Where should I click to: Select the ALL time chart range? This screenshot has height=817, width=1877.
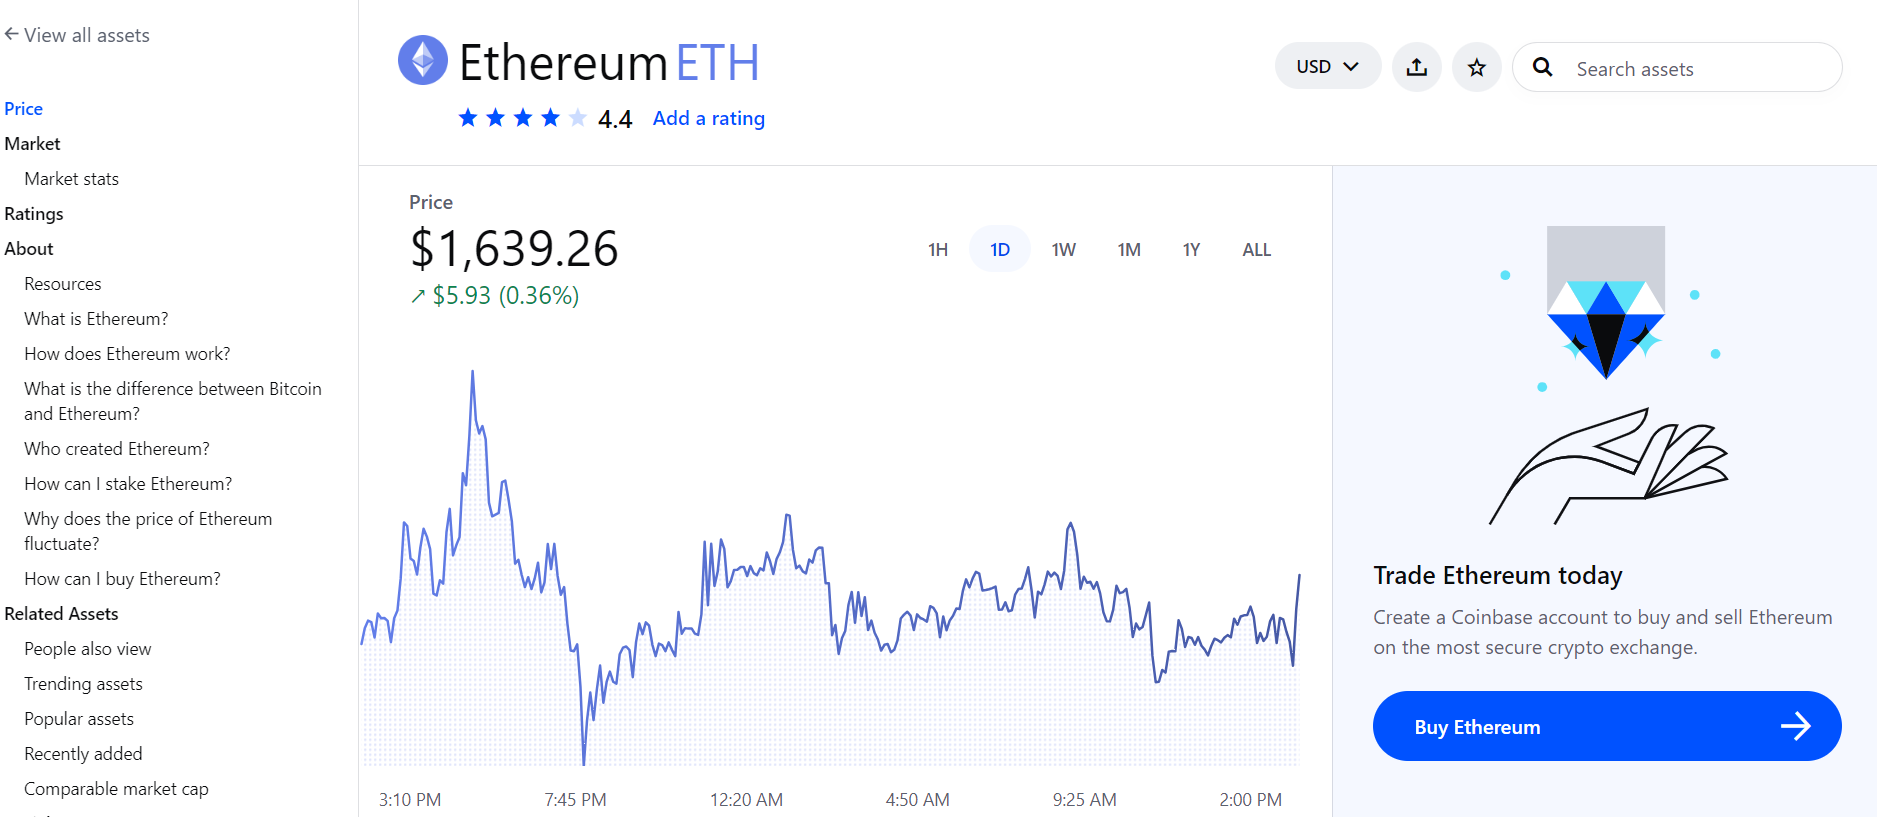pyautogui.click(x=1256, y=249)
